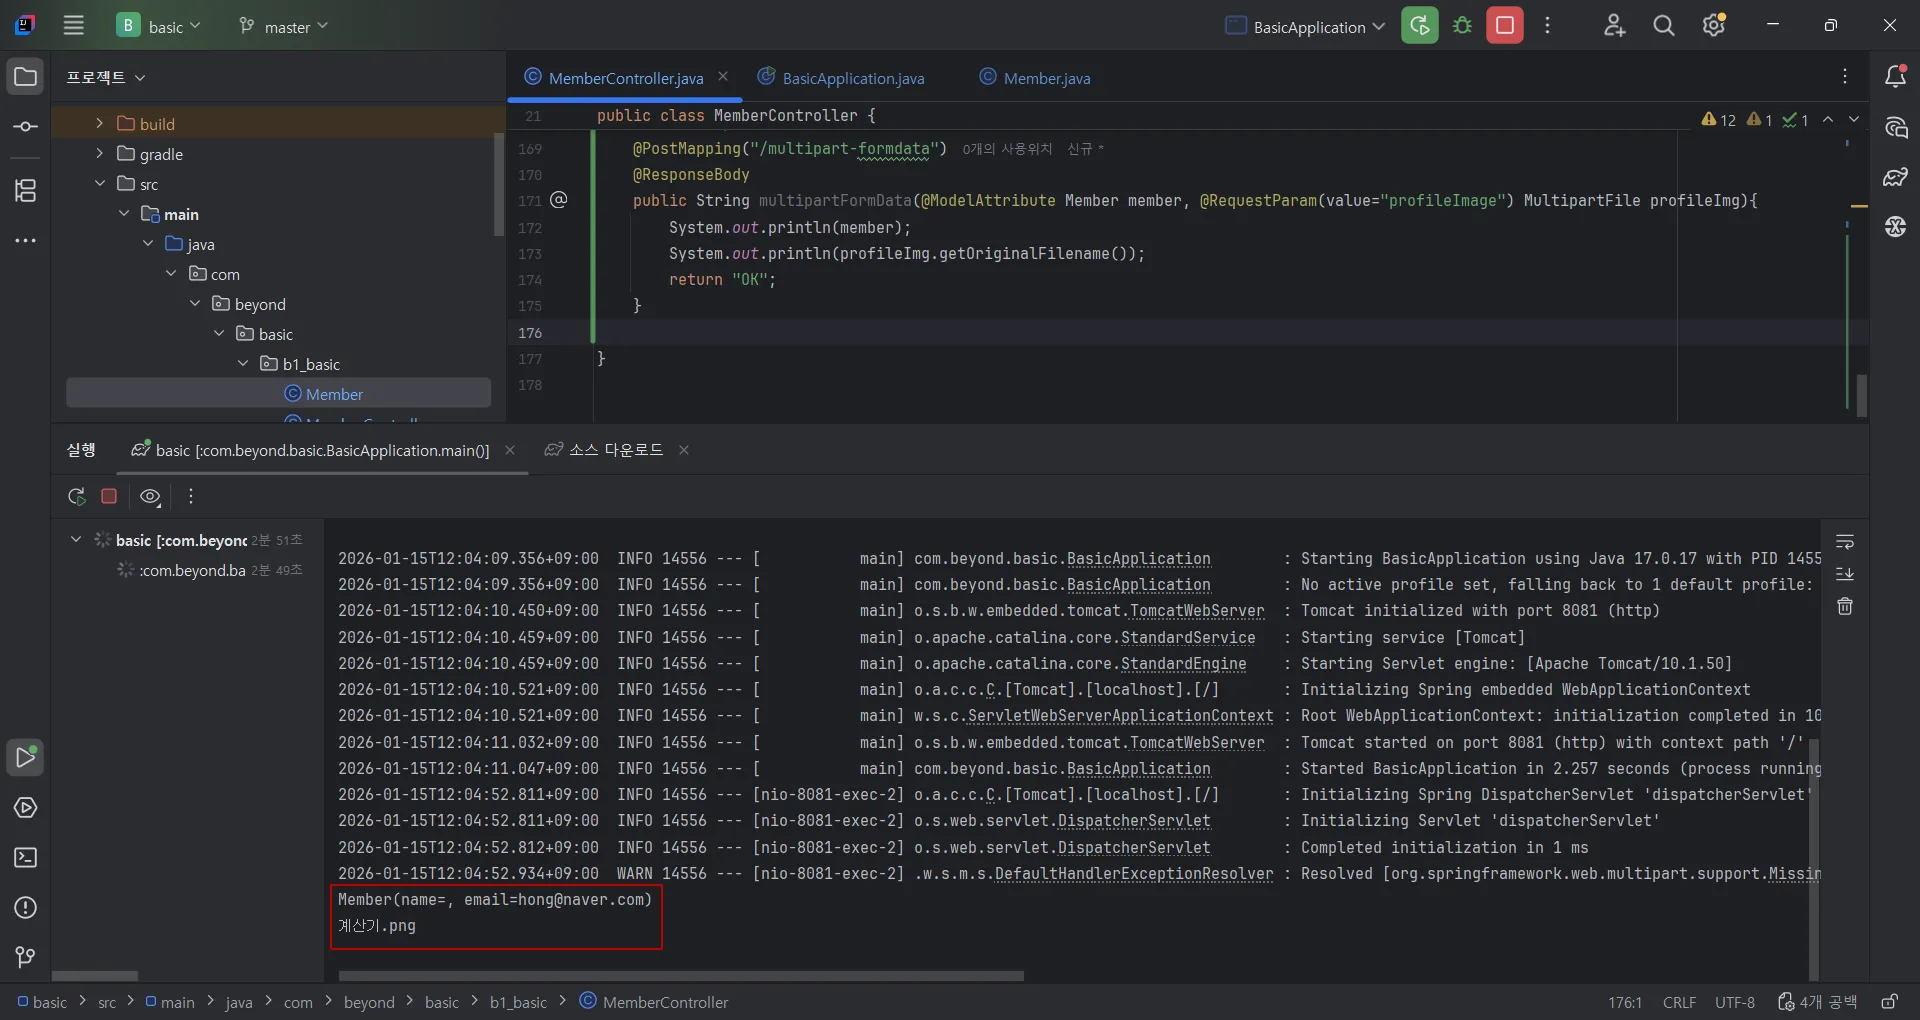Image resolution: width=1920 pixels, height=1020 pixels.
Task: Open the Structure tool window
Action: click(x=25, y=190)
